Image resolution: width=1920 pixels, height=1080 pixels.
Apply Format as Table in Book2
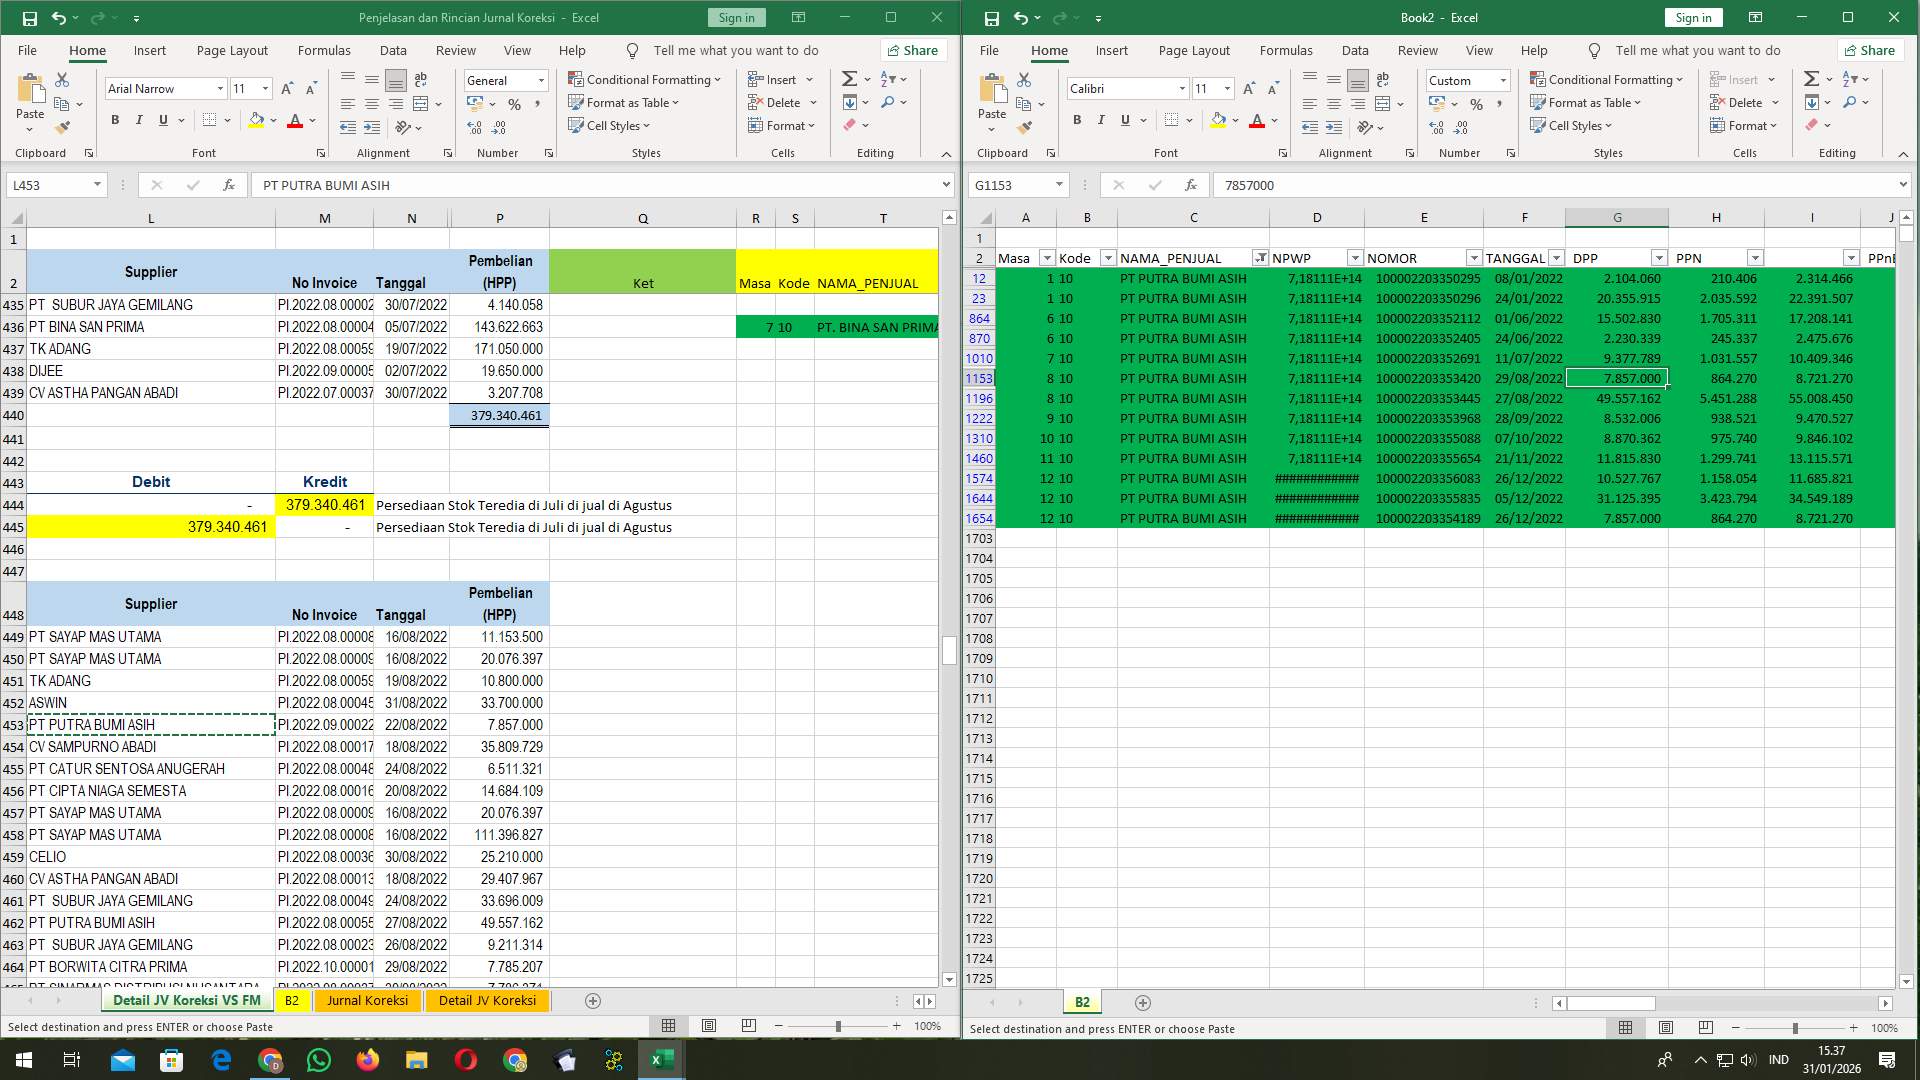coord(1586,102)
